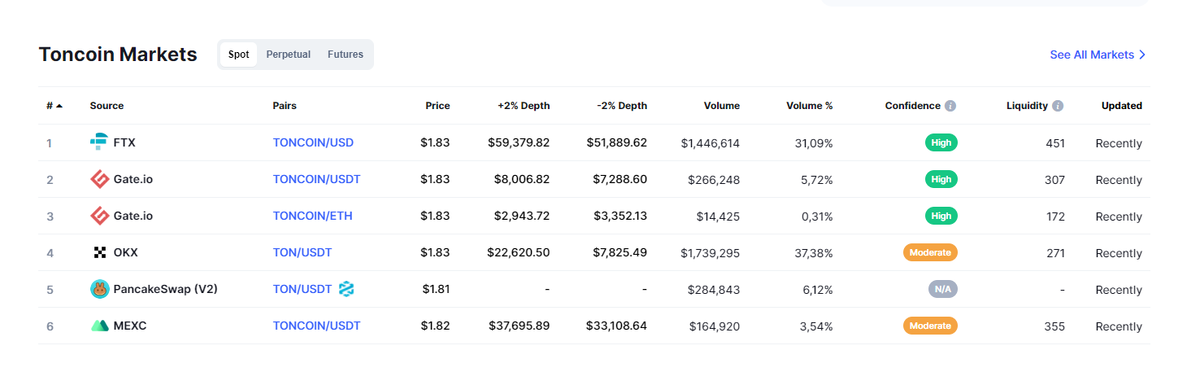Click the PancakeSwap bunny logo icon
Viewport: 1200px width, 372px height.
(x=99, y=289)
